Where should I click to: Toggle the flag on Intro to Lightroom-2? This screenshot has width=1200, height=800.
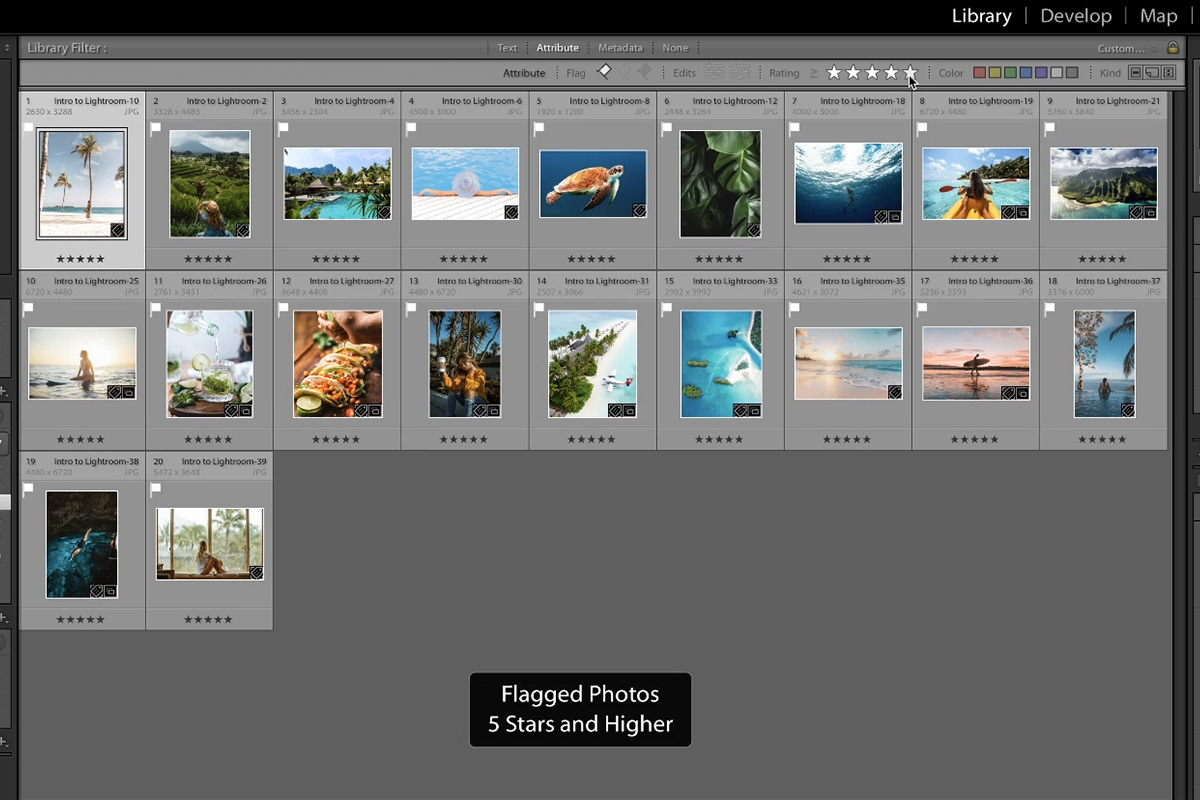coord(156,128)
